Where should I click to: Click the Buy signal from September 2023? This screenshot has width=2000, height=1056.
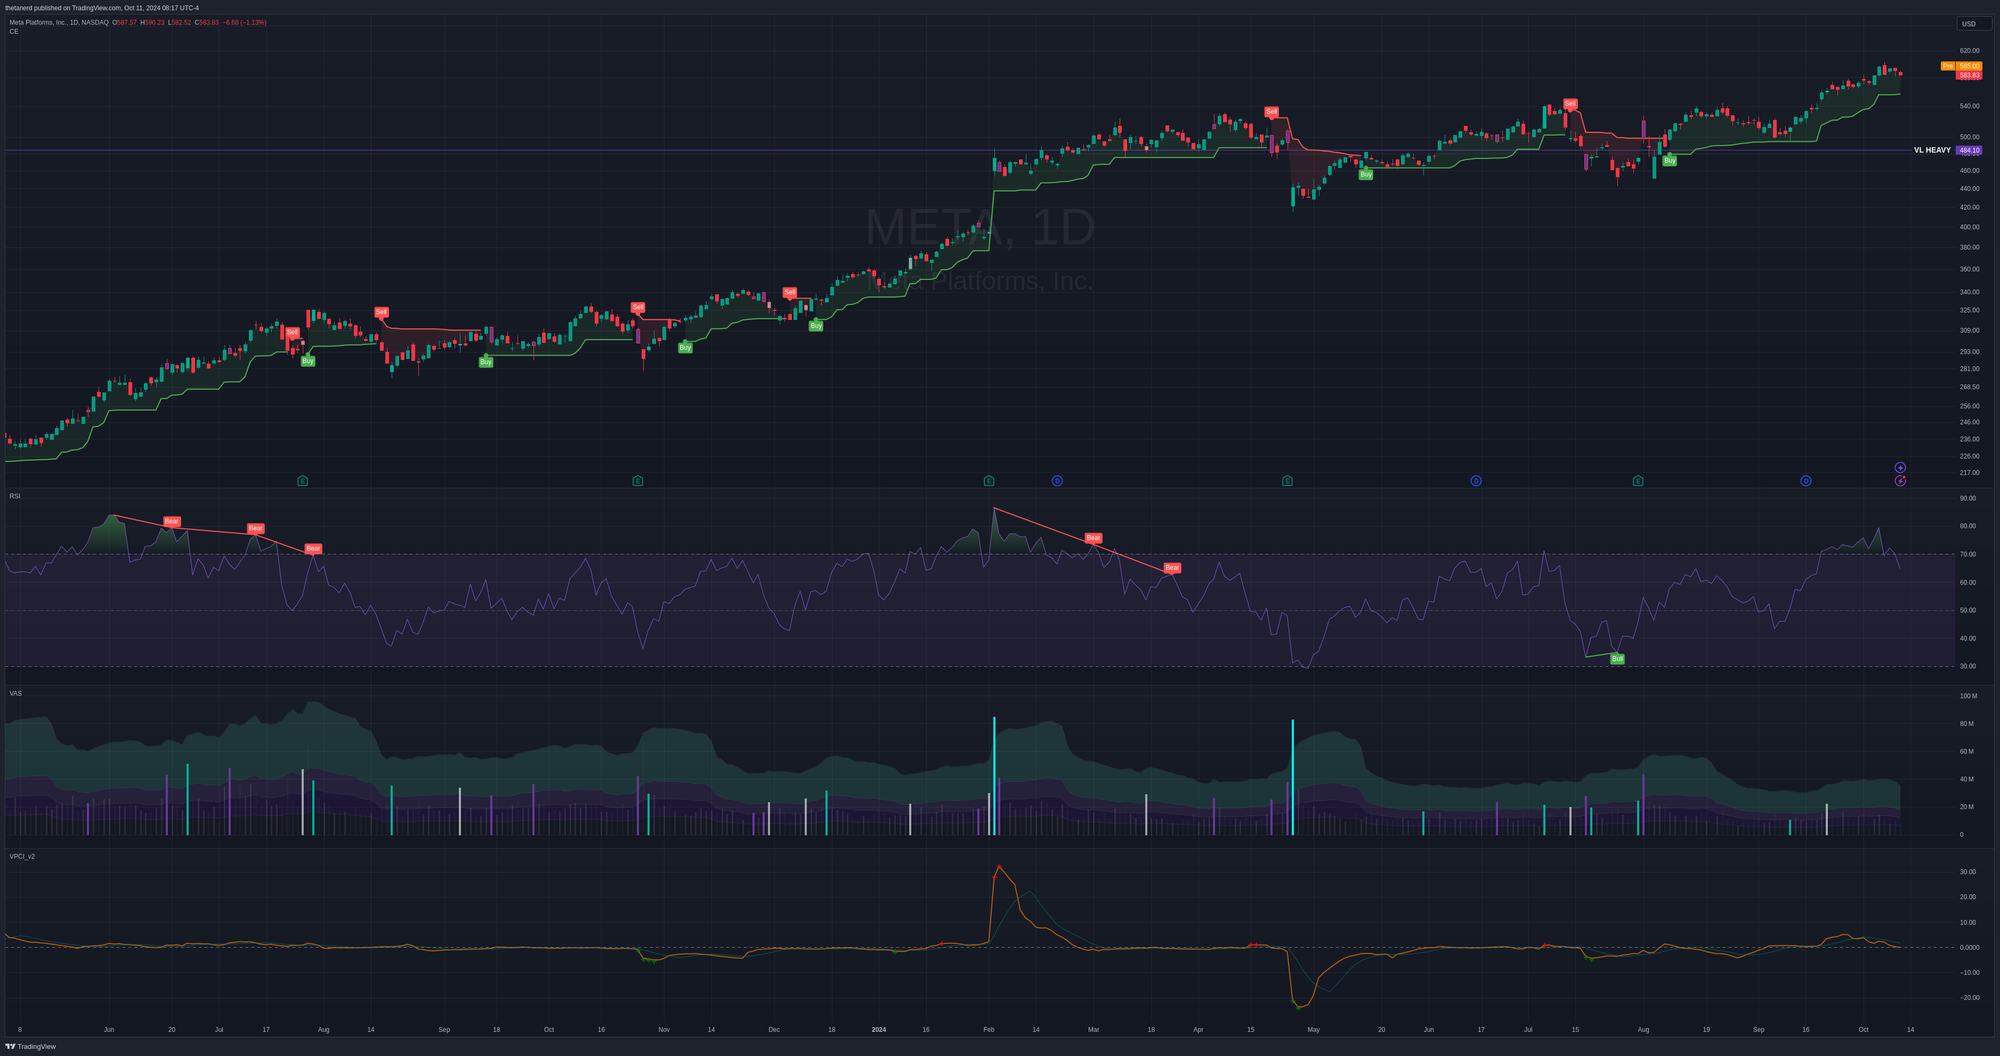point(485,362)
